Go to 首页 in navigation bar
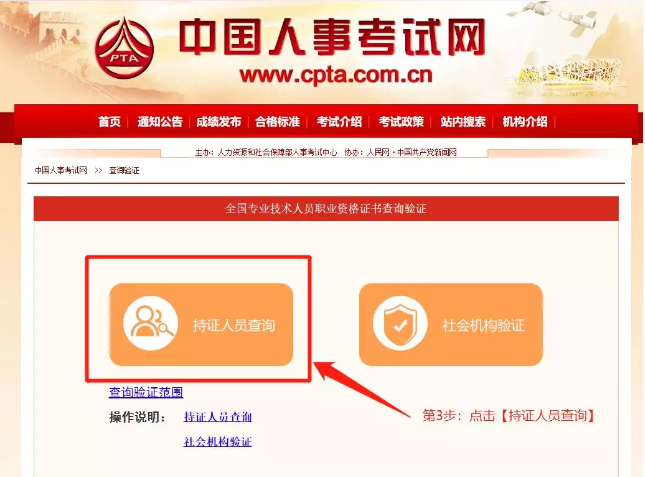 pos(109,122)
